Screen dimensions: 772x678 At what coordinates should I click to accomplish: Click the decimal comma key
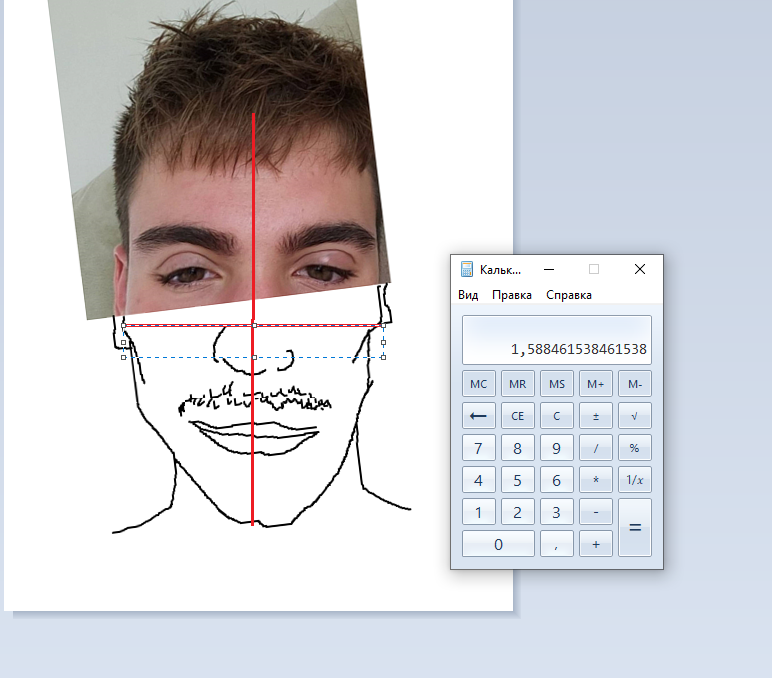(x=557, y=544)
